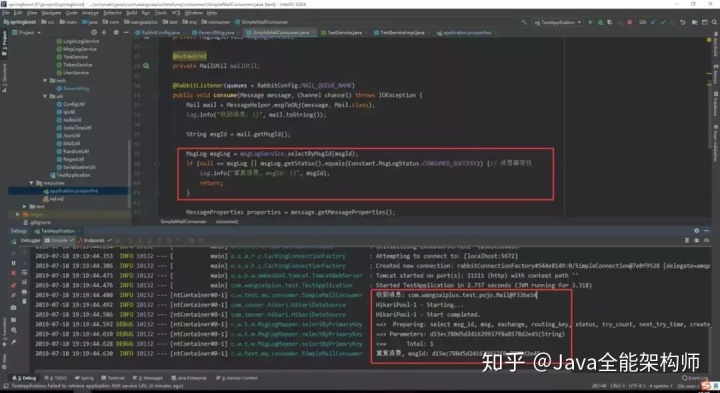Open Project panel settings gear
This screenshot has height=393, width=720.
coord(116,33)
